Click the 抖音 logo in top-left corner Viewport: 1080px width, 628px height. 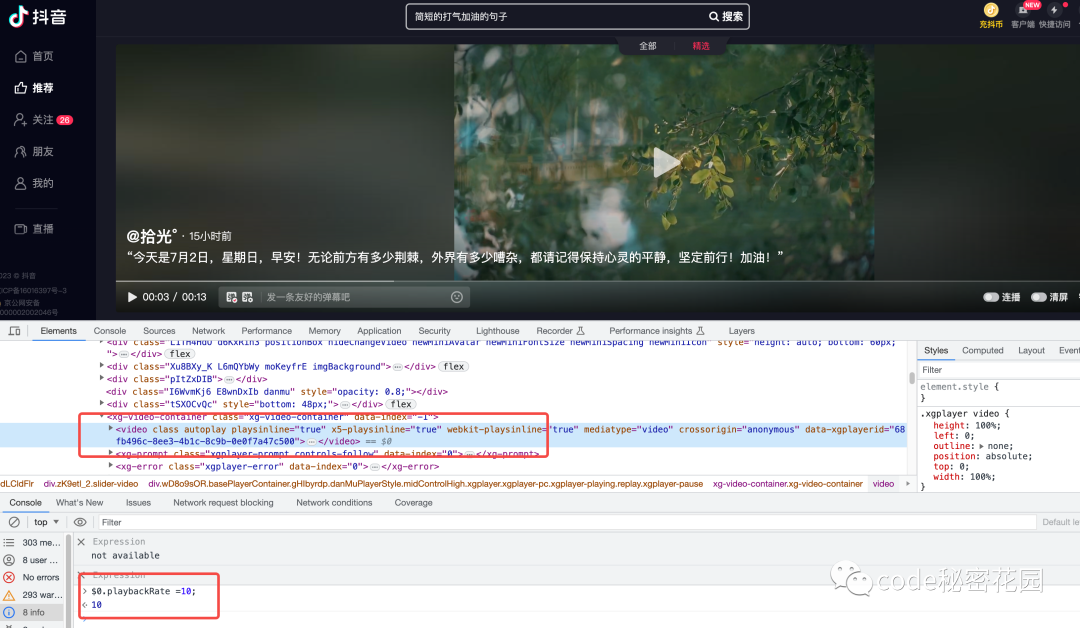(x=35, y=16)
